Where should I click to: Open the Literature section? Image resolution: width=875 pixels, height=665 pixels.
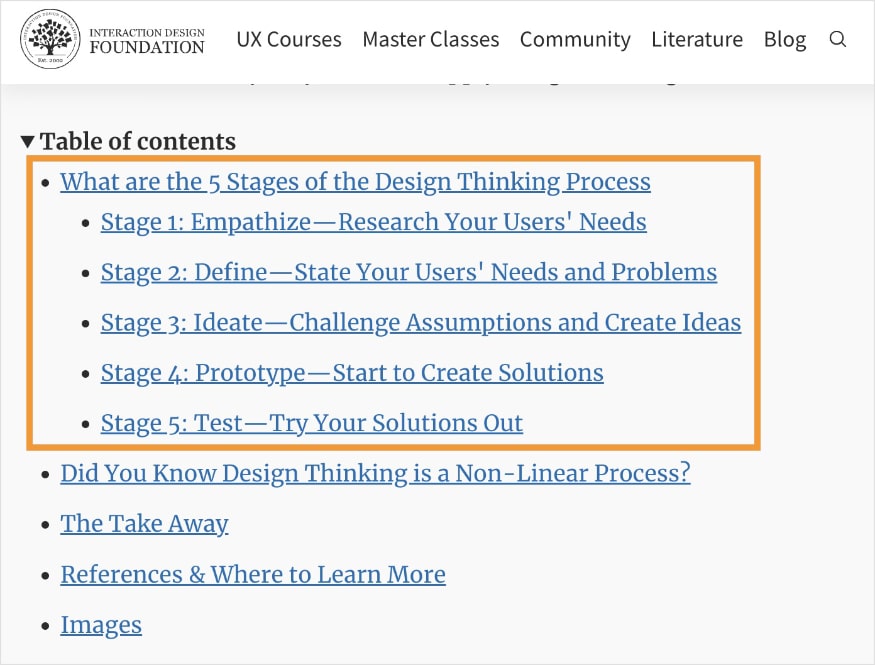coord(697,40)
